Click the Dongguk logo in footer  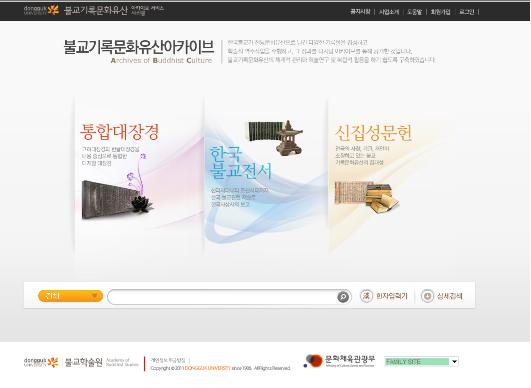point(41,362)
